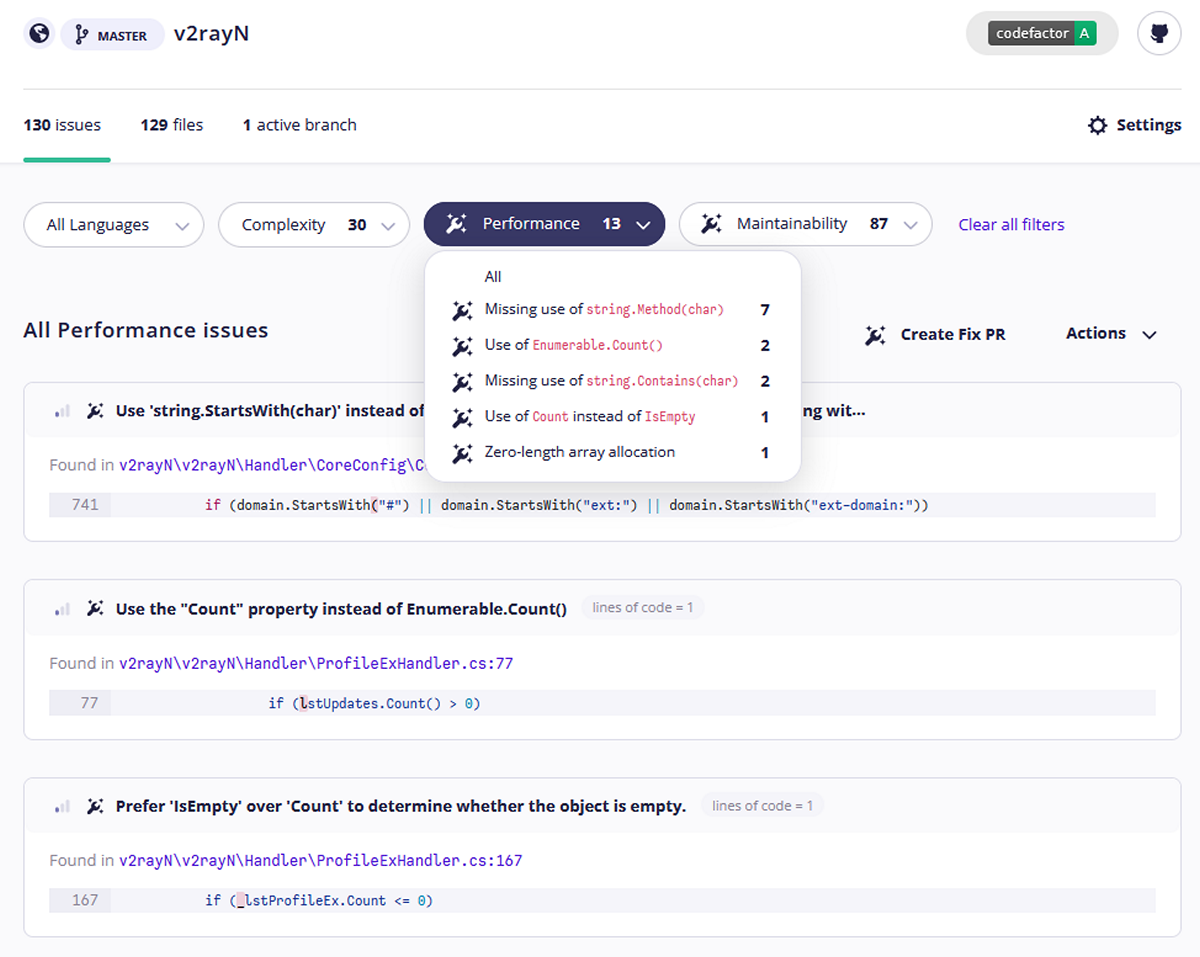
Task: Select Use of Enumerable.Count() entry
Action: point(613,345)
